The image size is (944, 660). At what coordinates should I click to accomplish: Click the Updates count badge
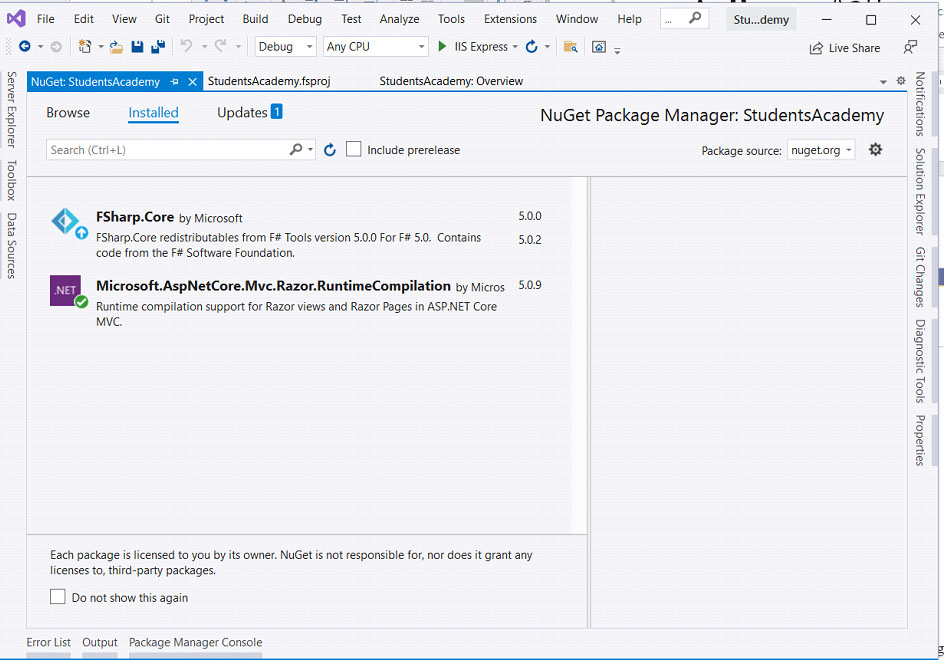(276, 112)
